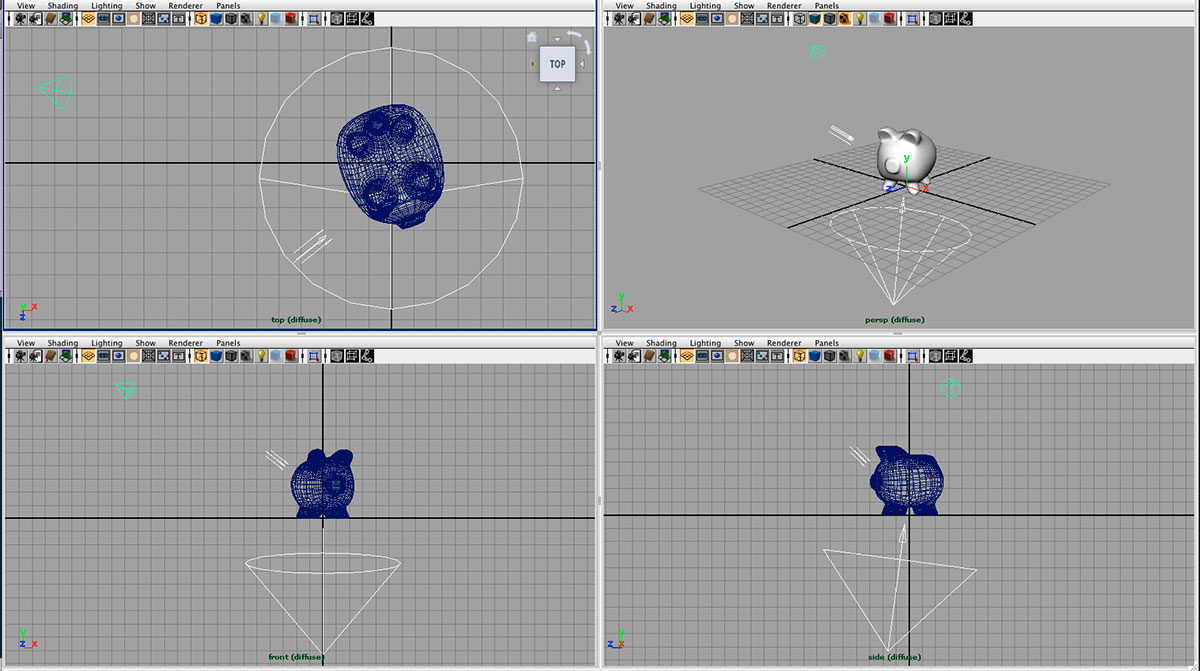Toggle smooth shade all in side view toolbar

(x=815, y=356)
